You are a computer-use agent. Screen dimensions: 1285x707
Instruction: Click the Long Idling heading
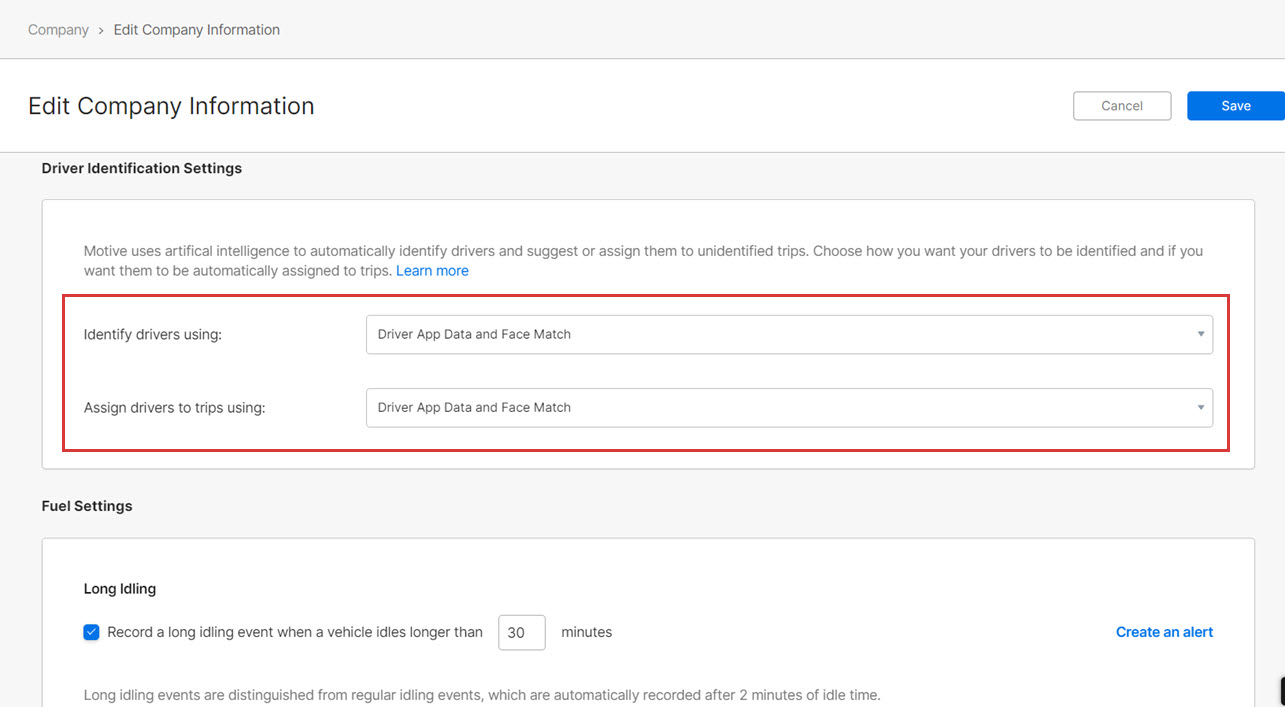point(120,589)
